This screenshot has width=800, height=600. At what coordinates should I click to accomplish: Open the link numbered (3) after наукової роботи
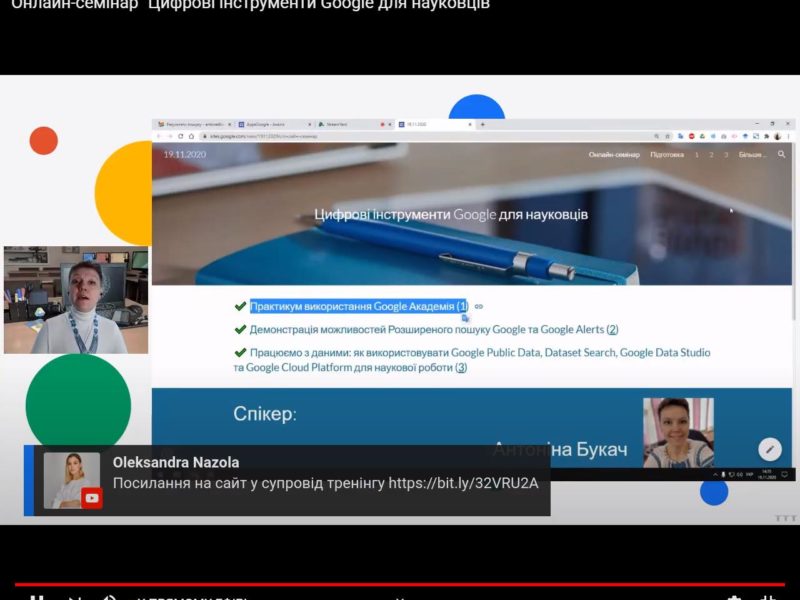[x=461, y=368]
